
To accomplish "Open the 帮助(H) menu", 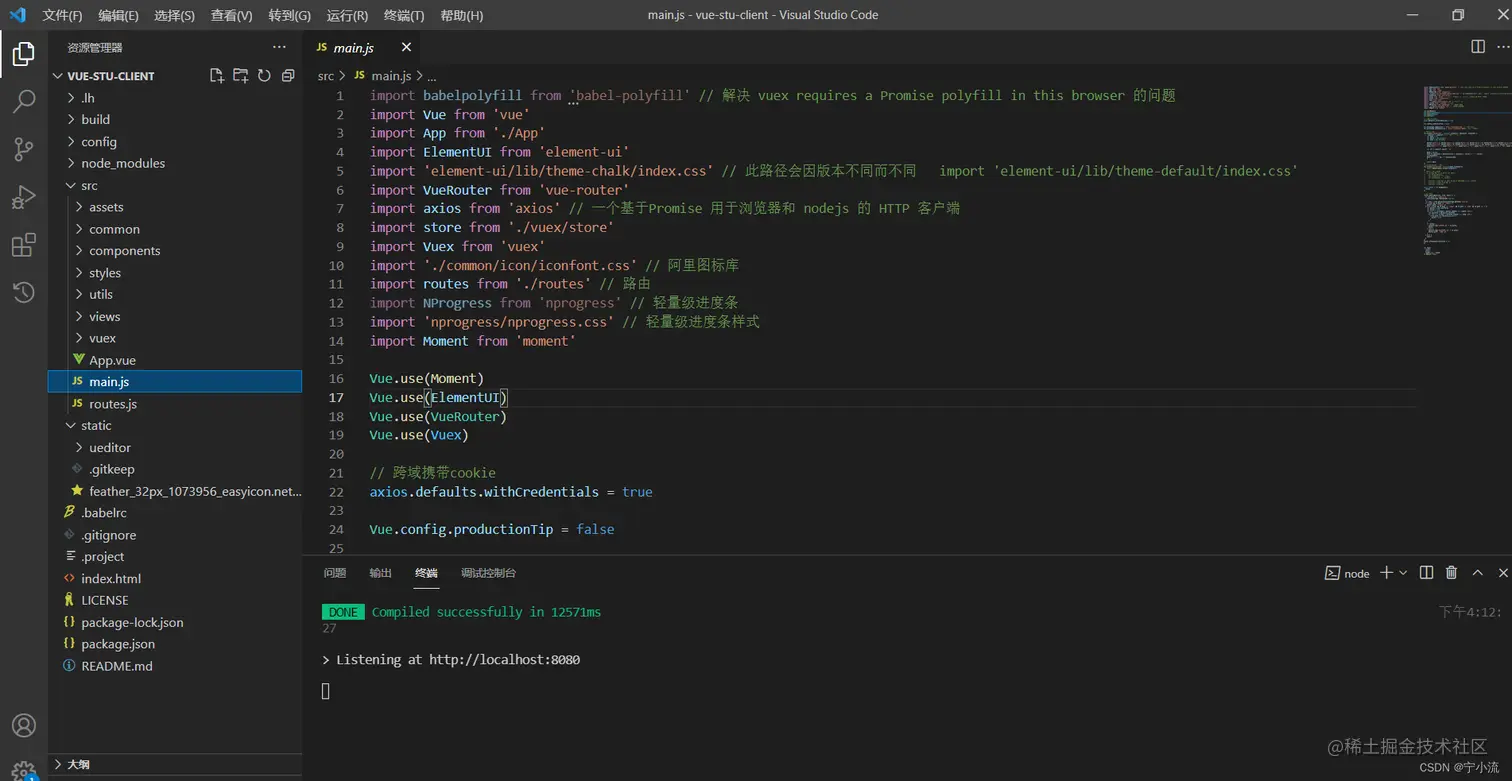I will click(462, 15).
